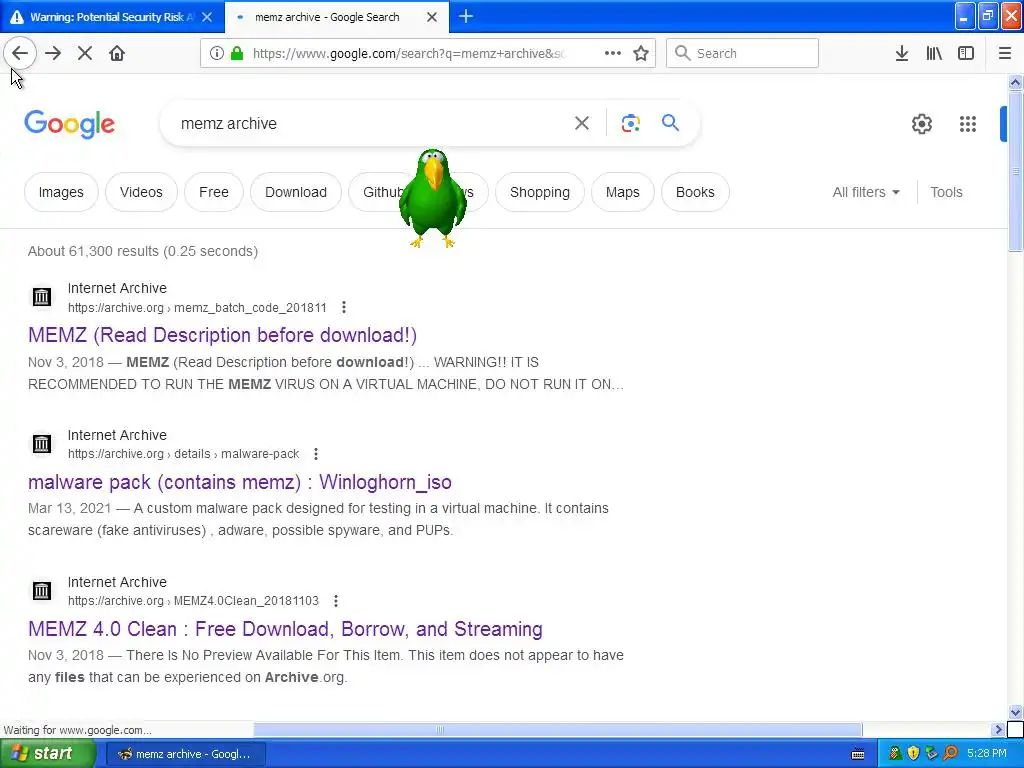Click the horizontal scrollbar right arrow

[x=998, y=729]
